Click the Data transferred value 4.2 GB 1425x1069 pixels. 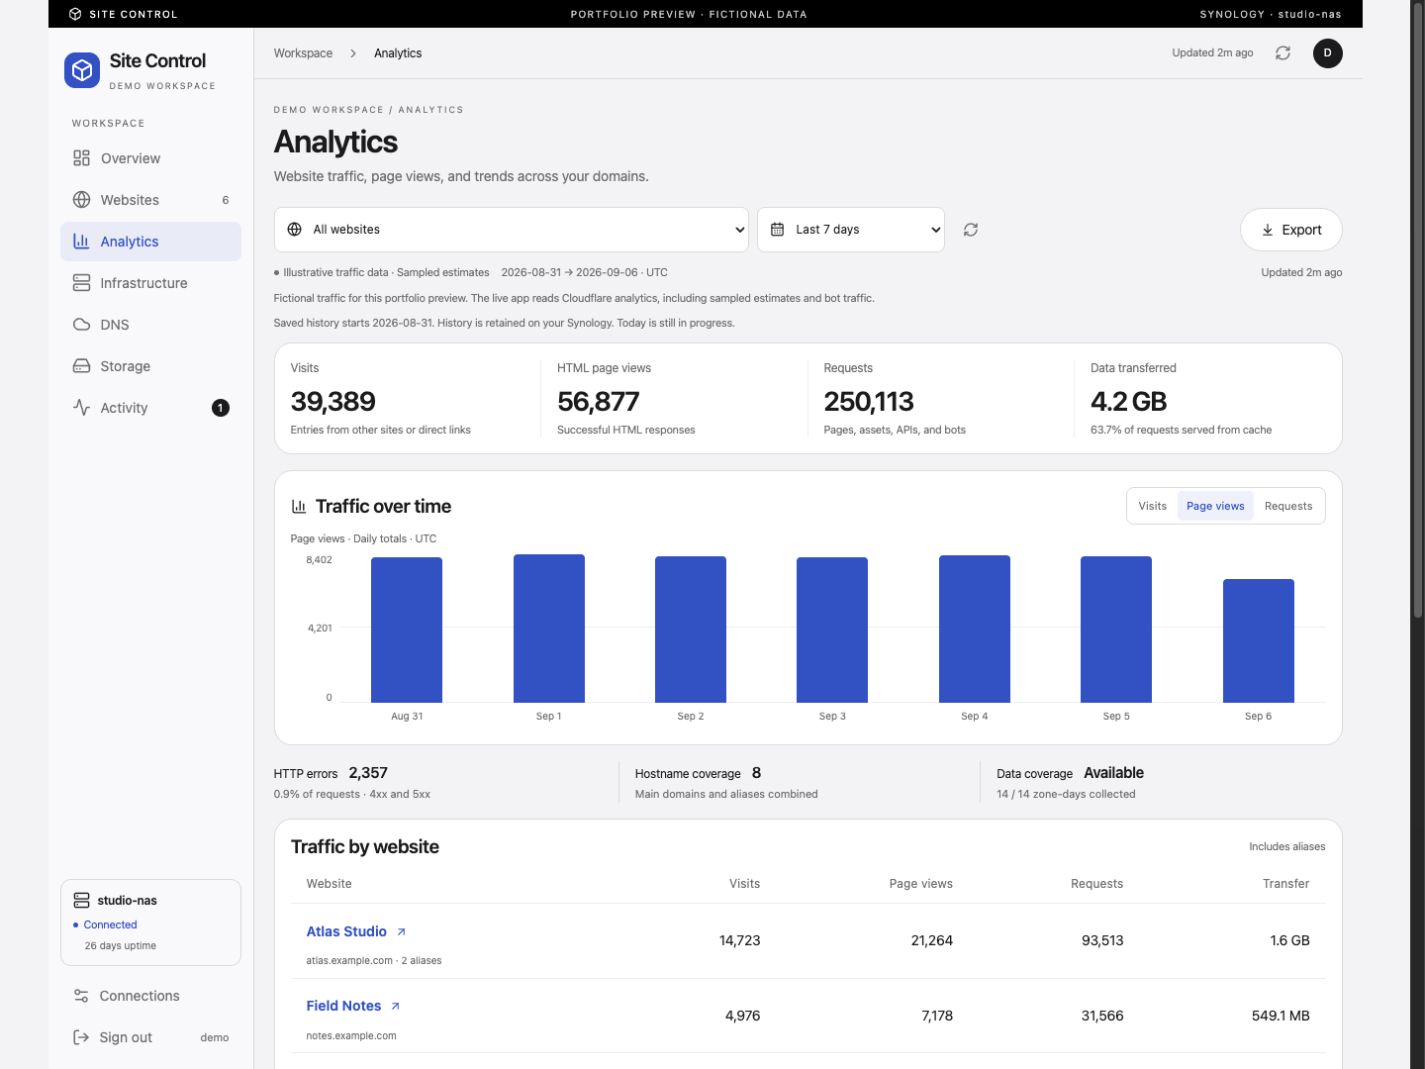click(1129, 402)
